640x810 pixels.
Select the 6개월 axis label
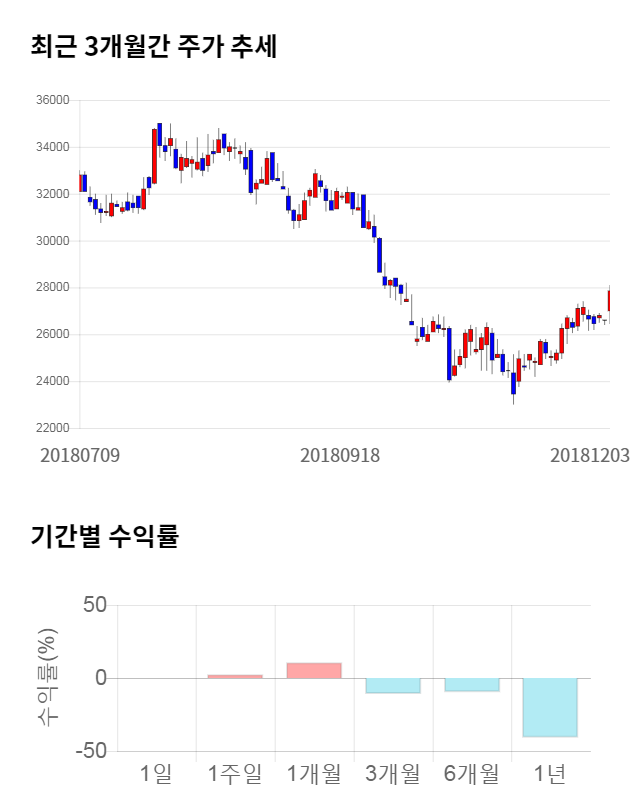point(471,773)
